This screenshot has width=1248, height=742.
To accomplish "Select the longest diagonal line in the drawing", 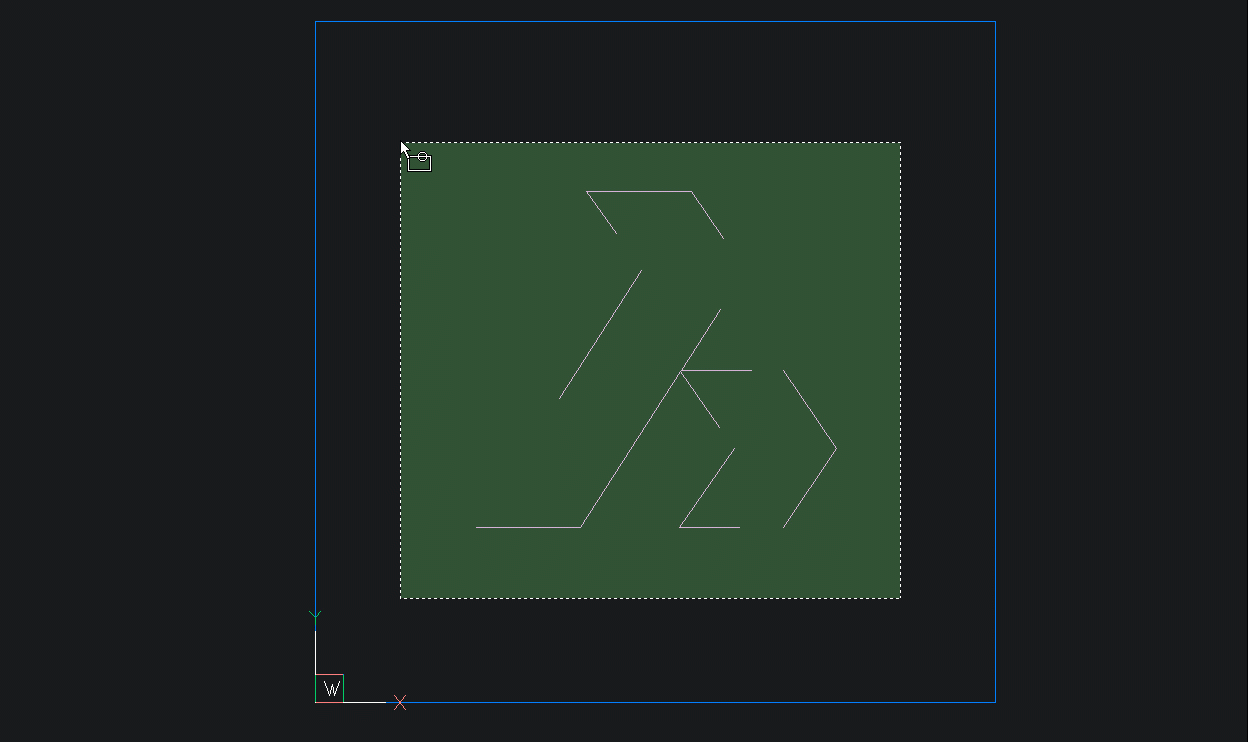I will coord(651,418).
